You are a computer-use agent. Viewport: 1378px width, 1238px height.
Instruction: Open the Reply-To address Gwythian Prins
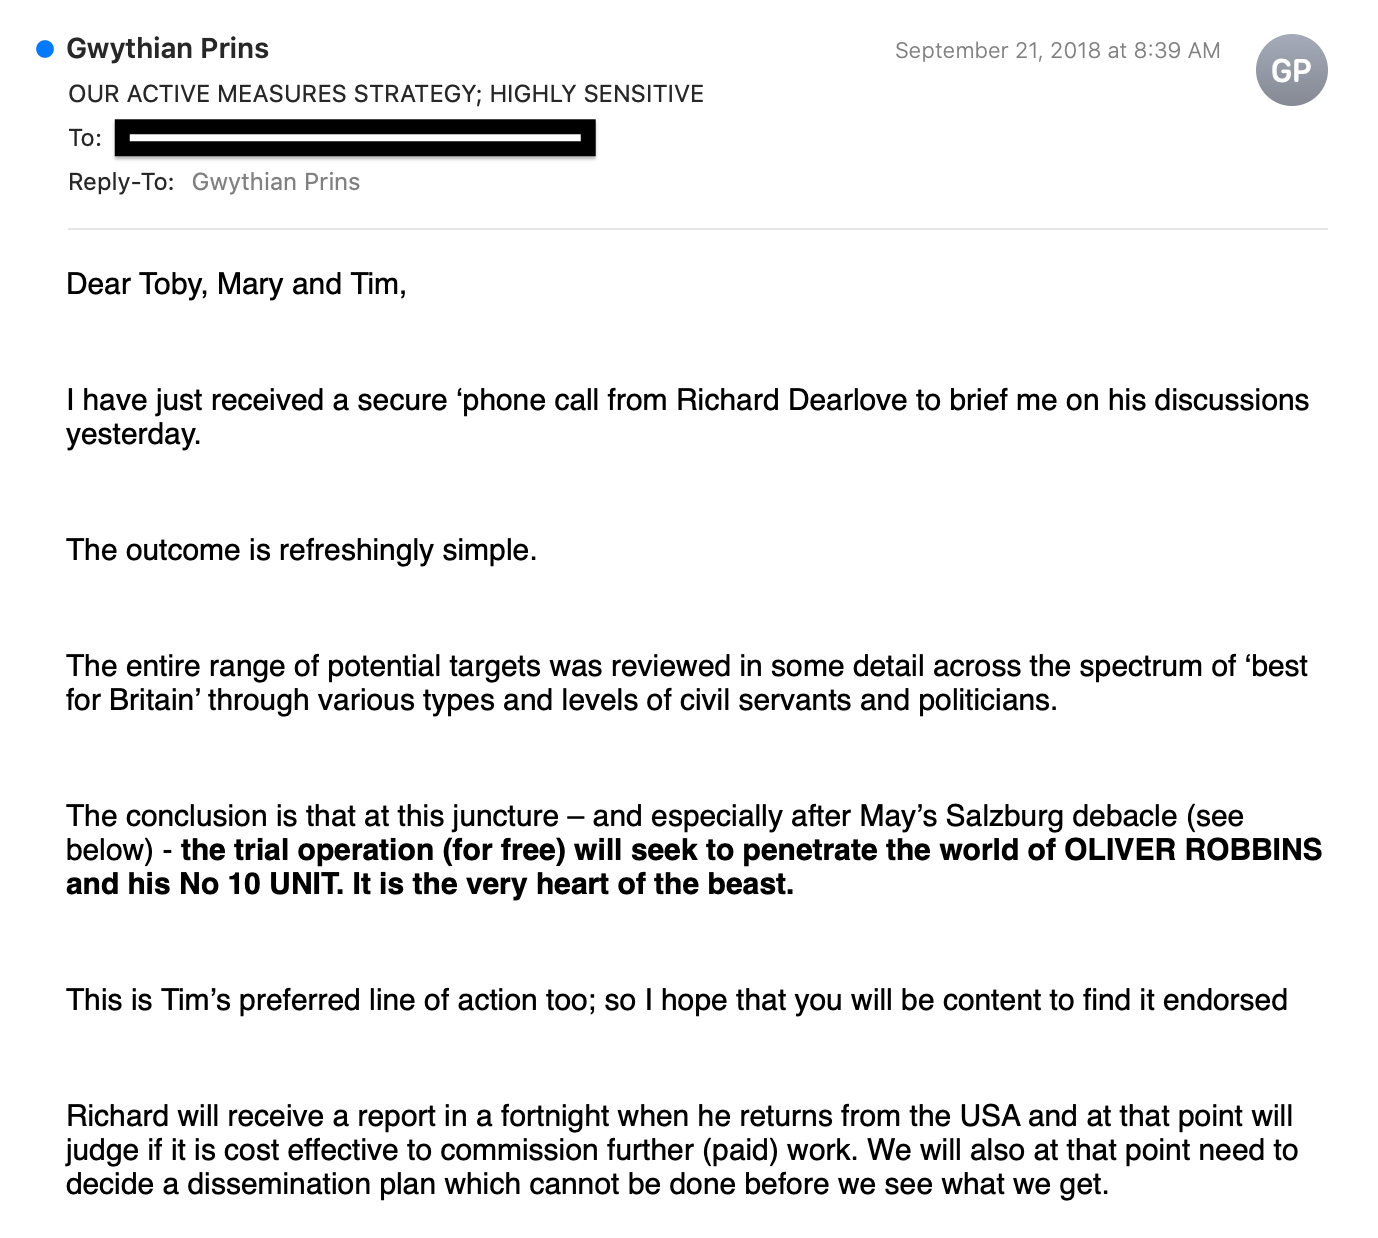276,182
